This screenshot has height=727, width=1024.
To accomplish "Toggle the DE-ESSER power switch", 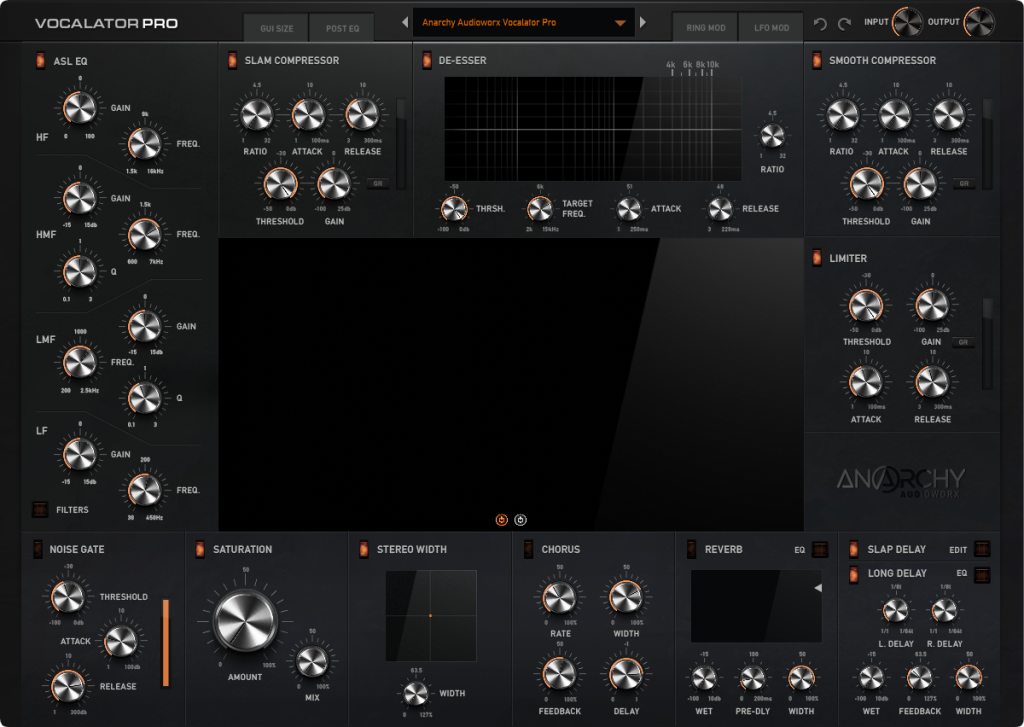I will [427, 60].
